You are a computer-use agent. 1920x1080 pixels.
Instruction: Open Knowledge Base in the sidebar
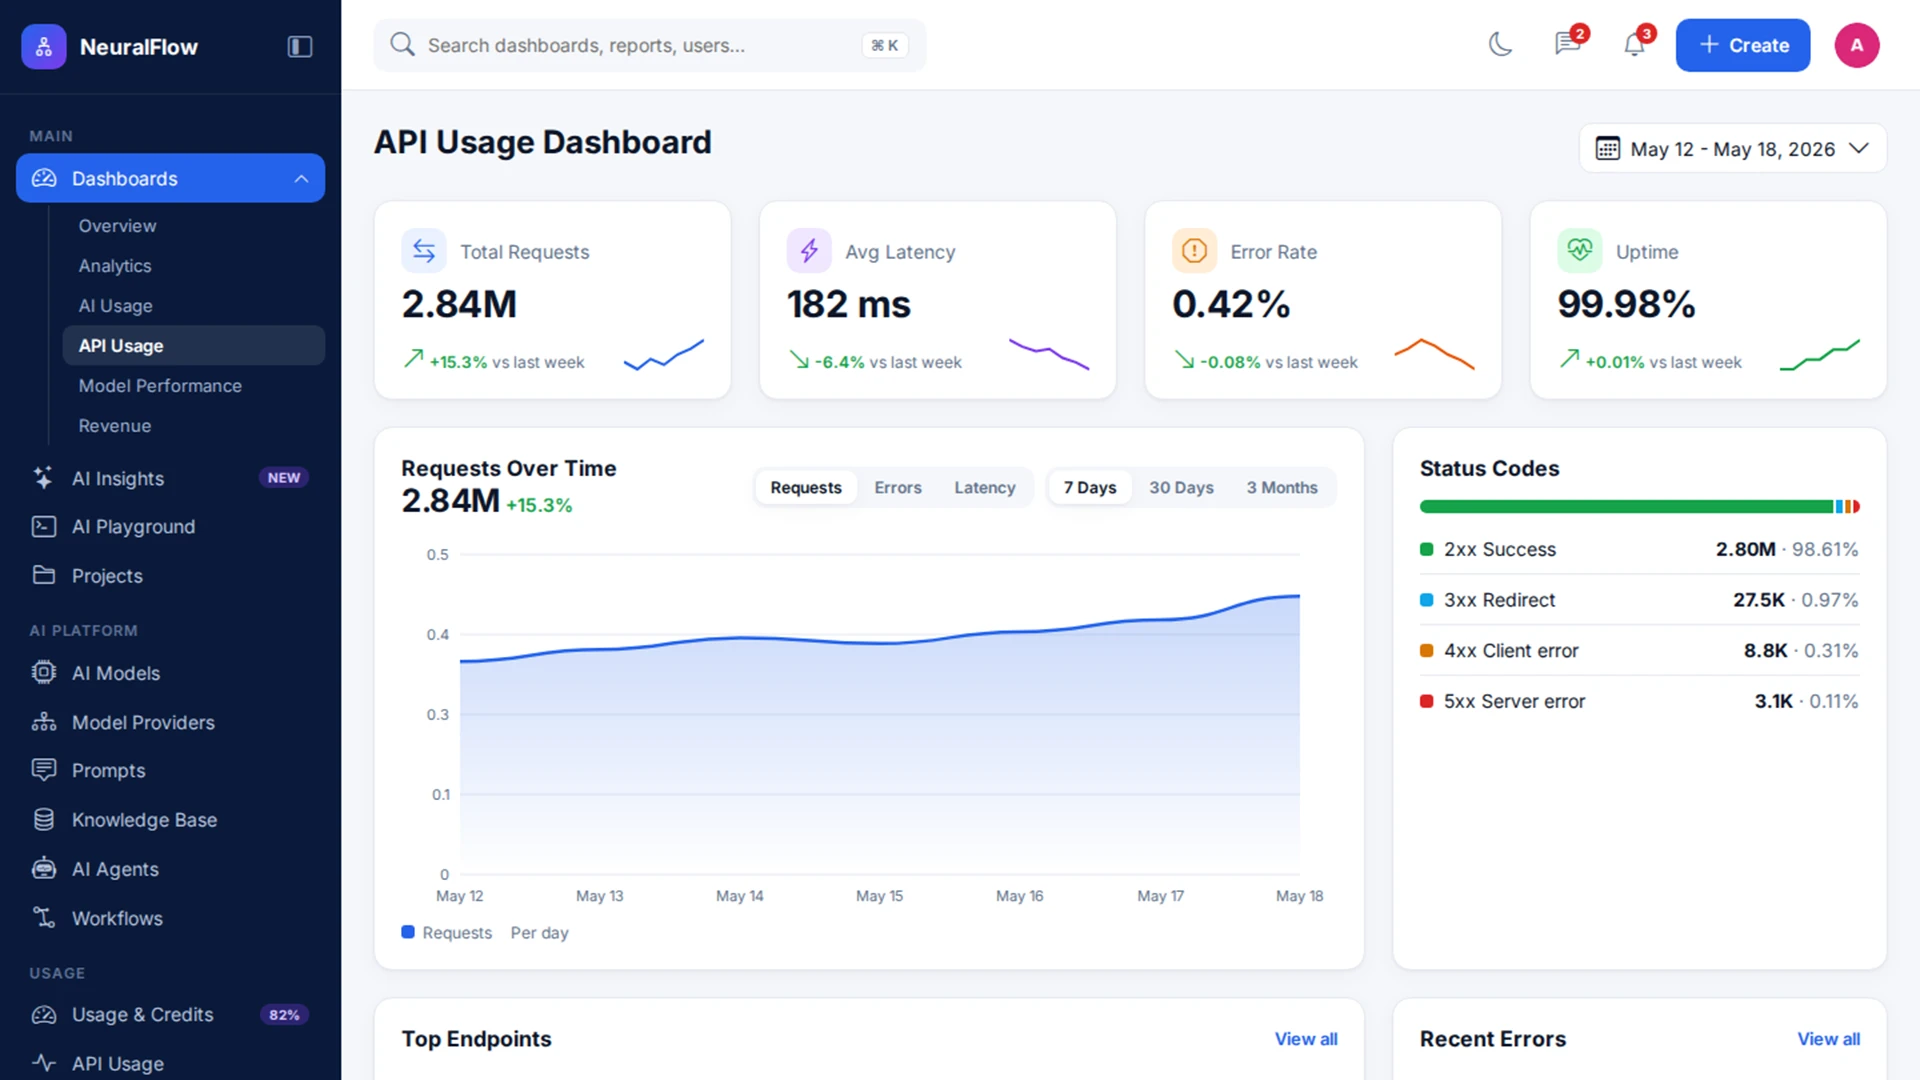[170, 820]
